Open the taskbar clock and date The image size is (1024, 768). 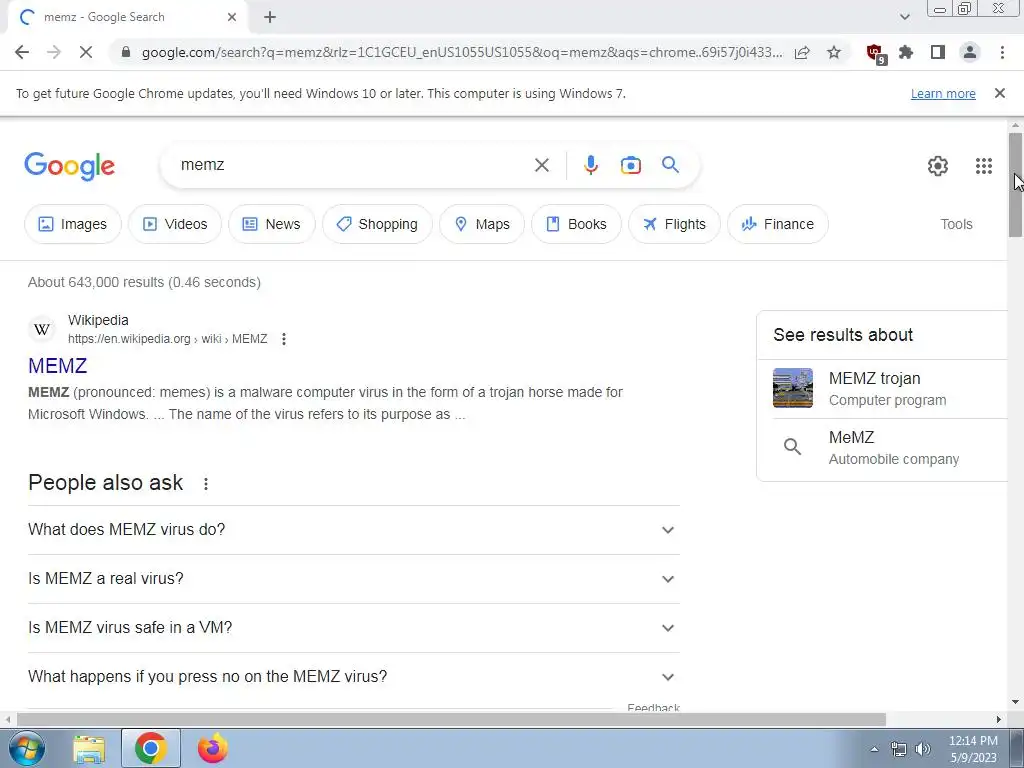click(x=973, y=749)
